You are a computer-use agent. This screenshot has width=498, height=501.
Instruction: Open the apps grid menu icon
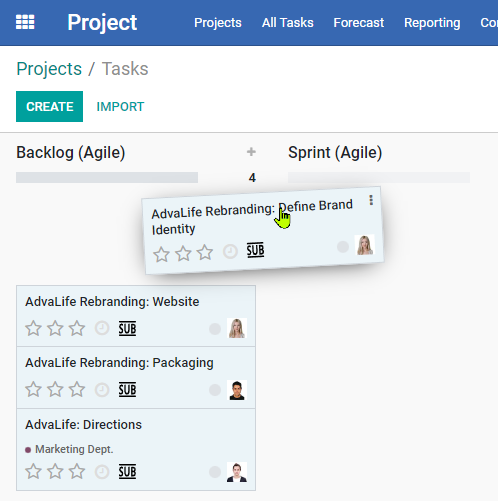[x=25, y=22]
